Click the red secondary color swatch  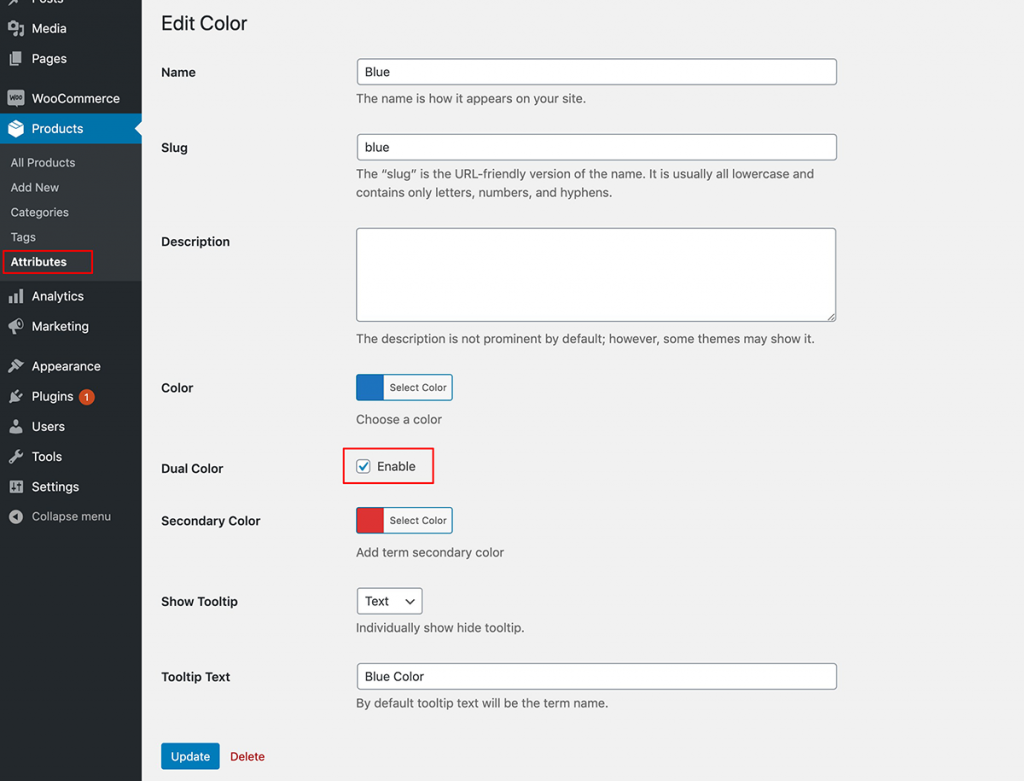tap(370, 520)
